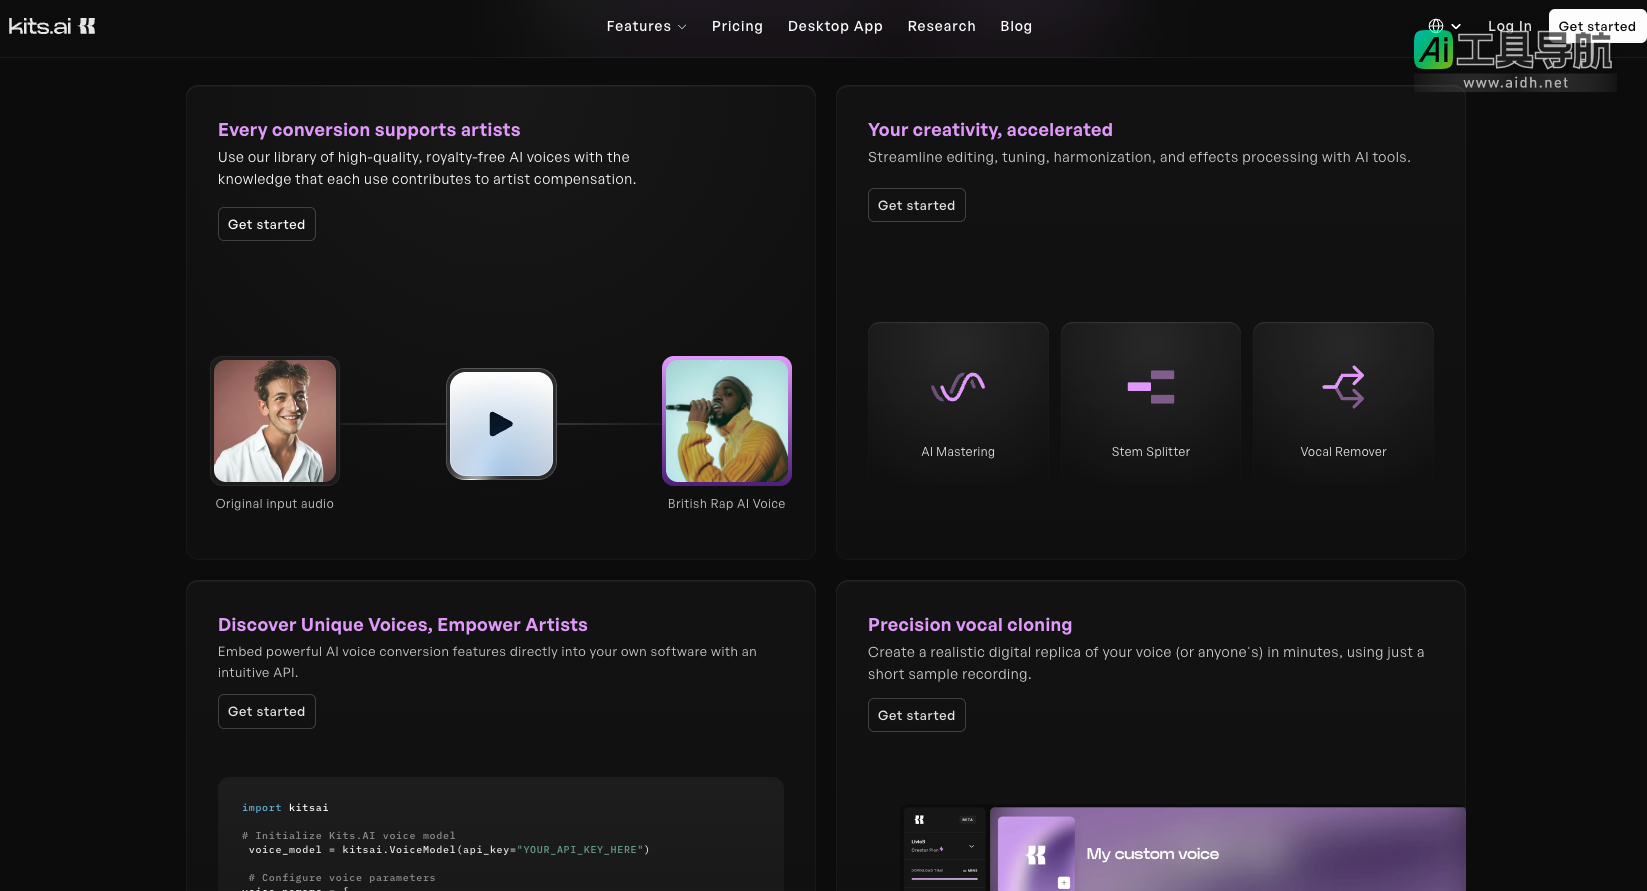Expand the Features dropdown menu
Screen dimensions: 1647x891
coord(646,26)
